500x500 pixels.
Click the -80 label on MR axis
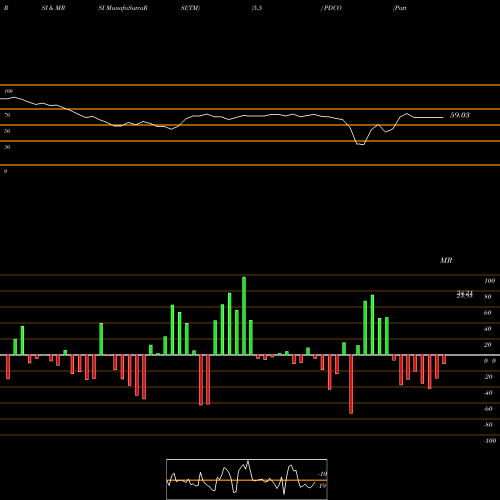[488, 425]
